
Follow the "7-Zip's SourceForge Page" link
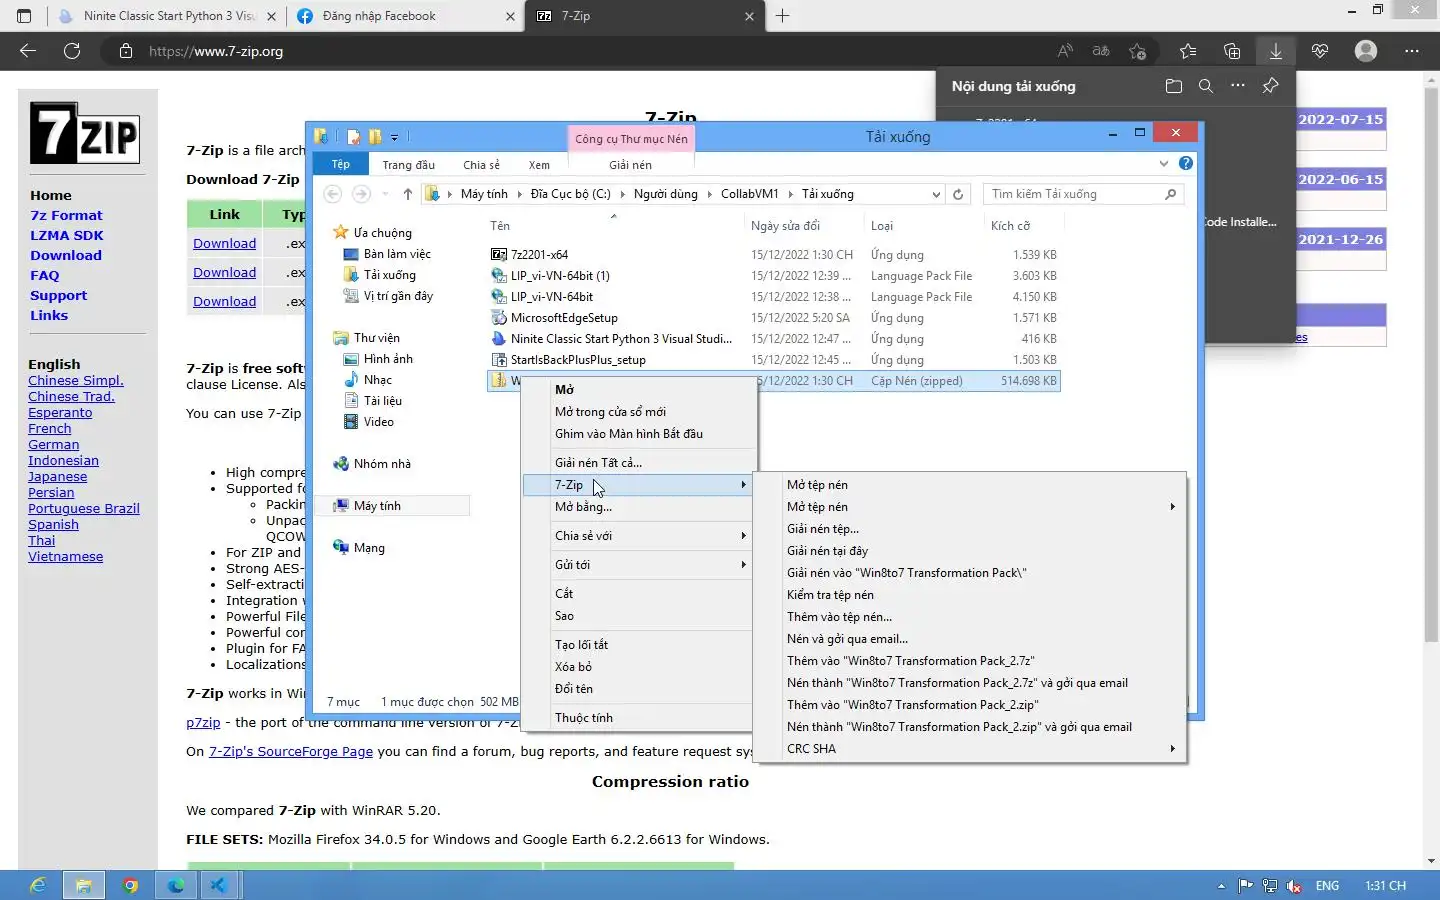[x=291, y=752]
